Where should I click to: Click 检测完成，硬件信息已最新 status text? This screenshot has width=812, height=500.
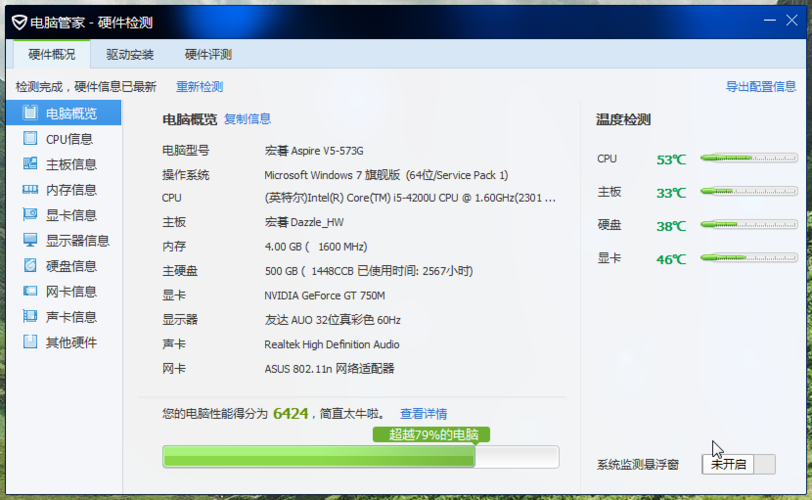86,86
